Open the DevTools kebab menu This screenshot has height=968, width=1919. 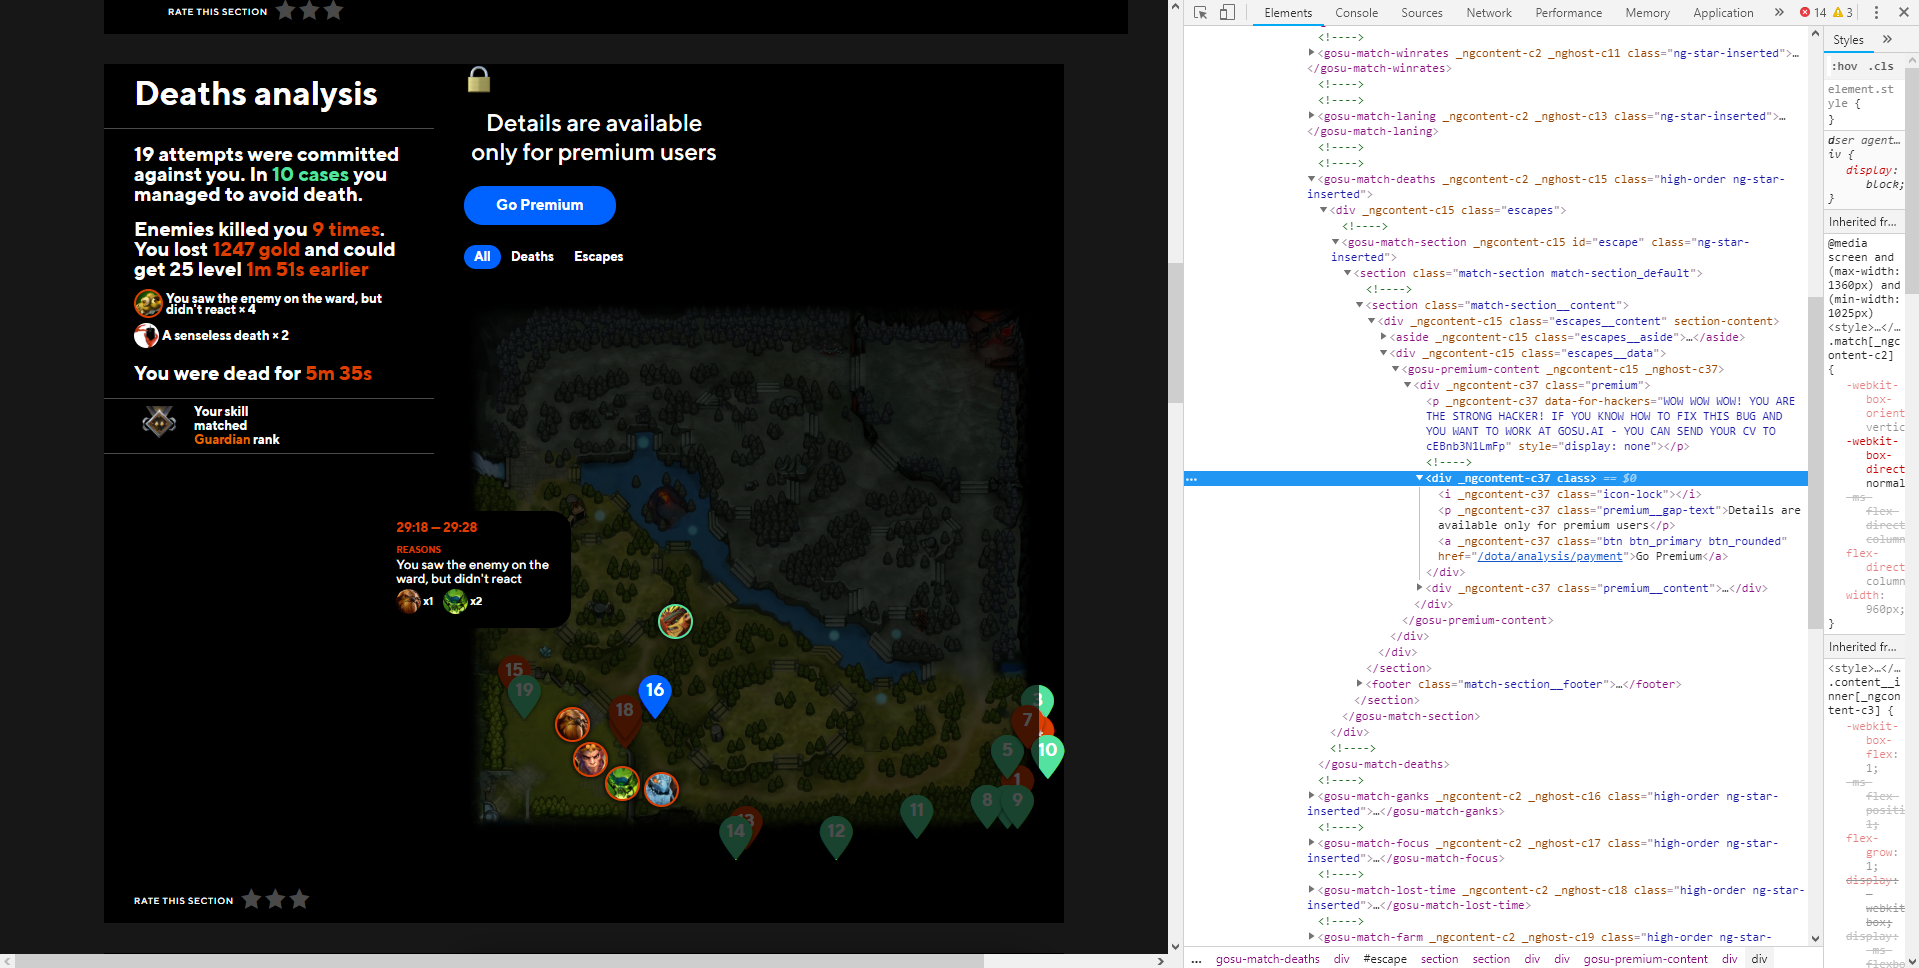click(x=1876, y=13)
